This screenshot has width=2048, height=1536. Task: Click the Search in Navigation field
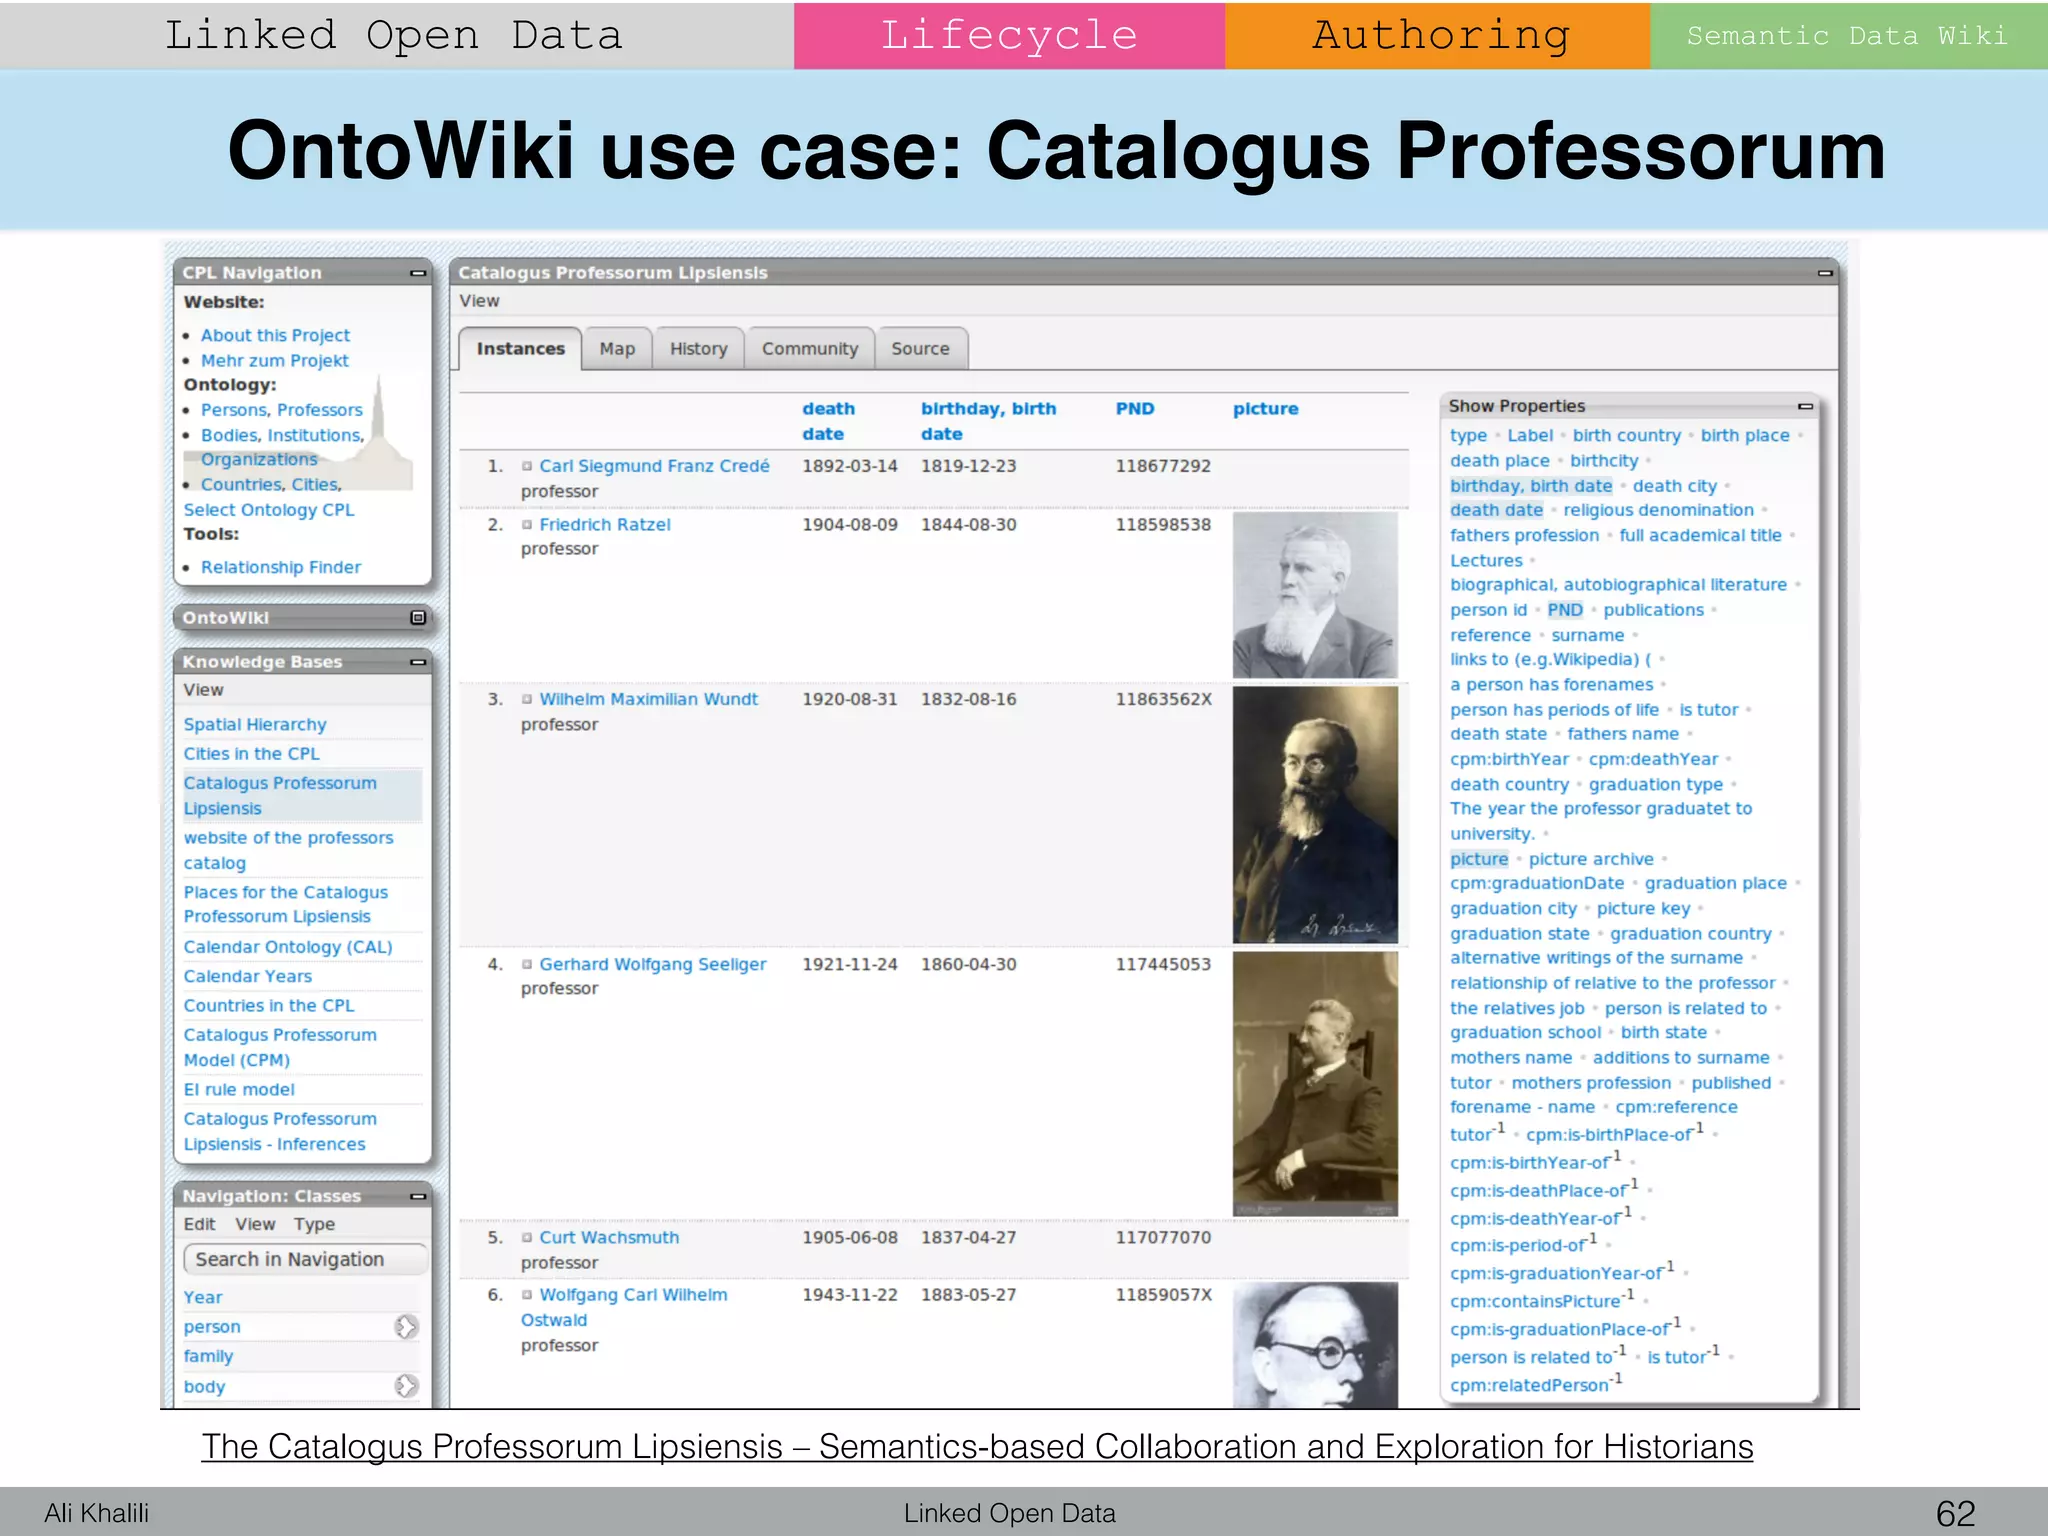click(305, 1260)
